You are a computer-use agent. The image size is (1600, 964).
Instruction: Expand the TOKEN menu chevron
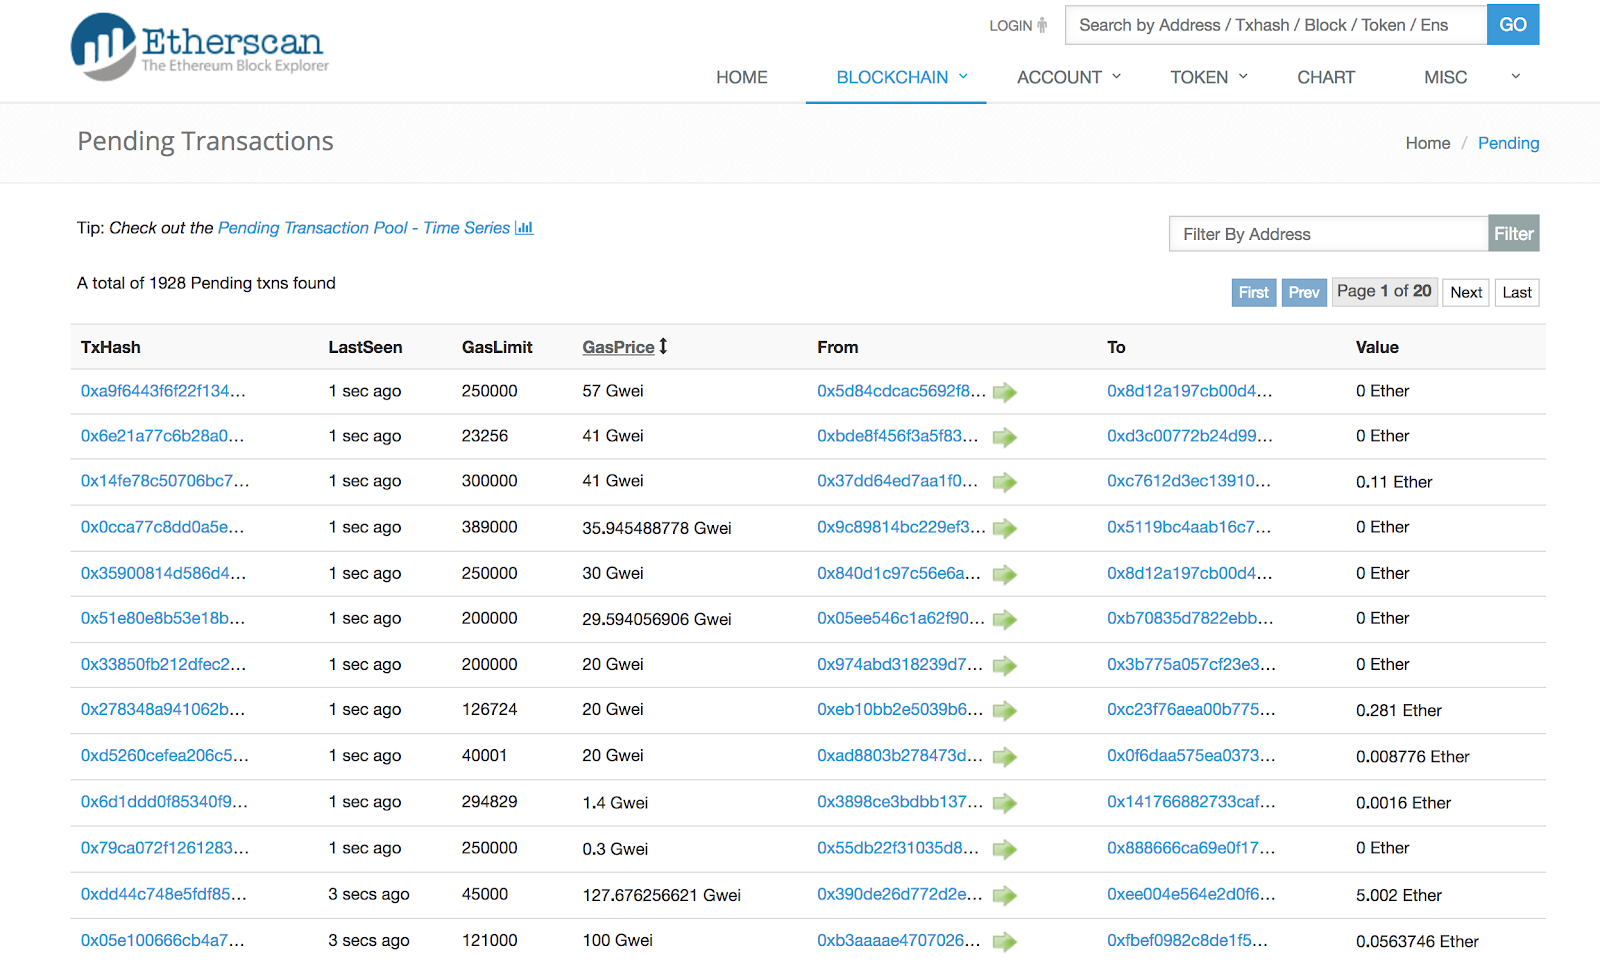click(1244, 76)
